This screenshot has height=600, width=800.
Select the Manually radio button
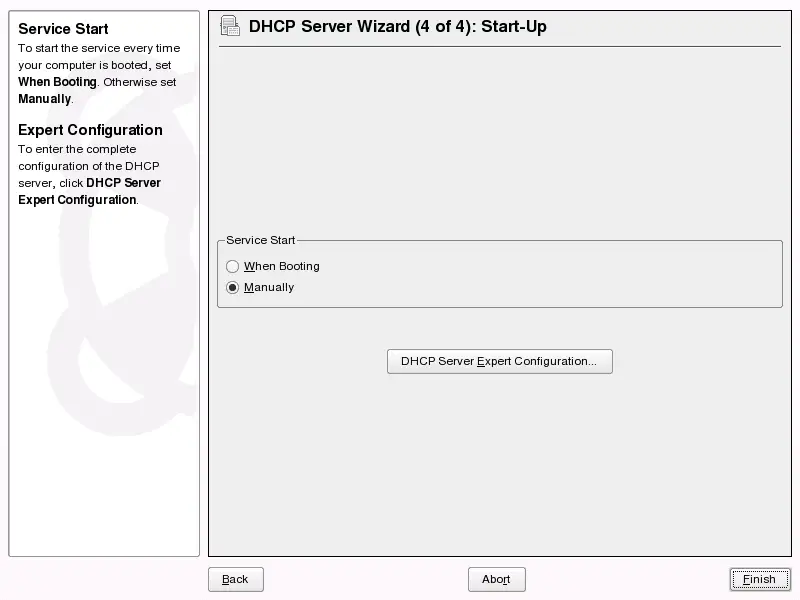(x=233, y=287)
